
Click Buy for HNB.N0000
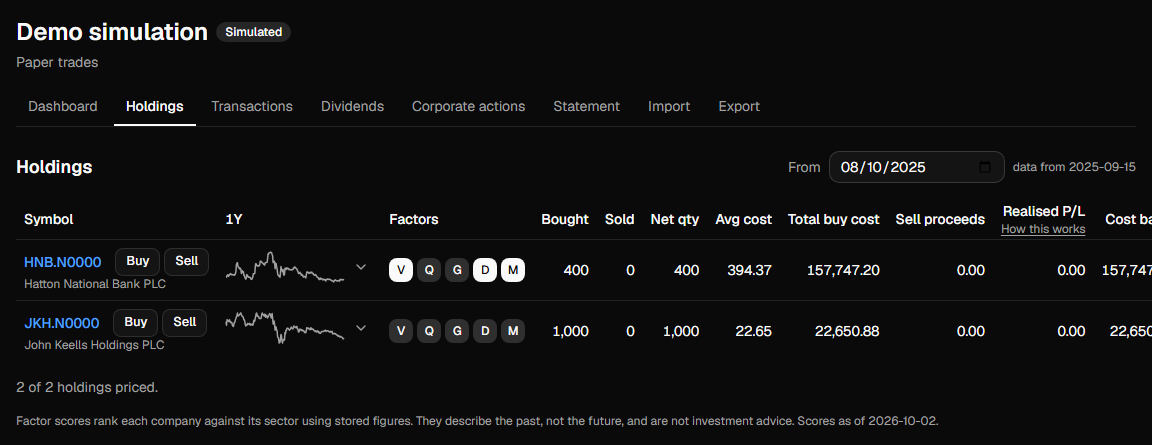(137, 261)
